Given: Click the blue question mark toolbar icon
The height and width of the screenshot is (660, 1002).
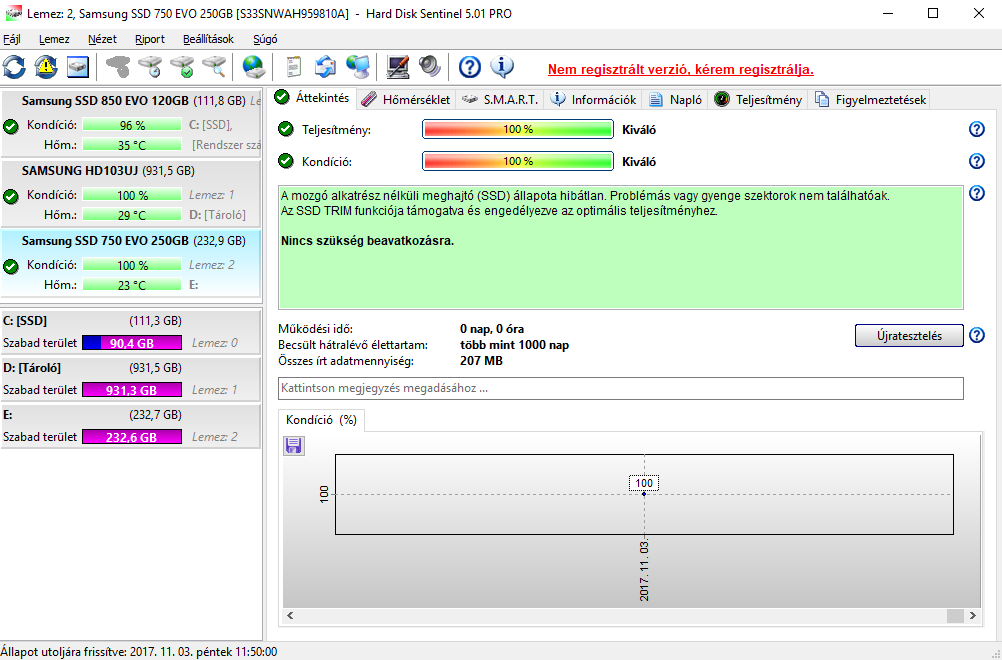Looking at the screenshot, I should point(470,66).
